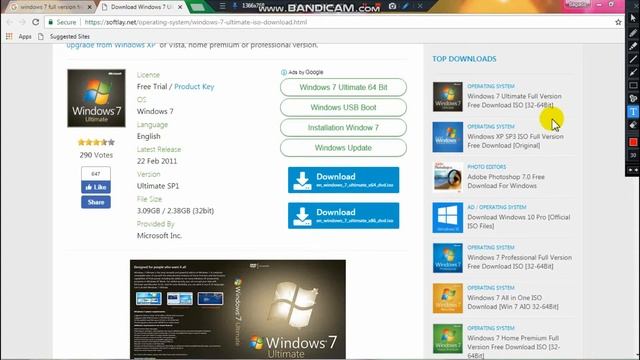
Task: Click 'Installation Window 7' ad button
Action: (x=343, y=128)
